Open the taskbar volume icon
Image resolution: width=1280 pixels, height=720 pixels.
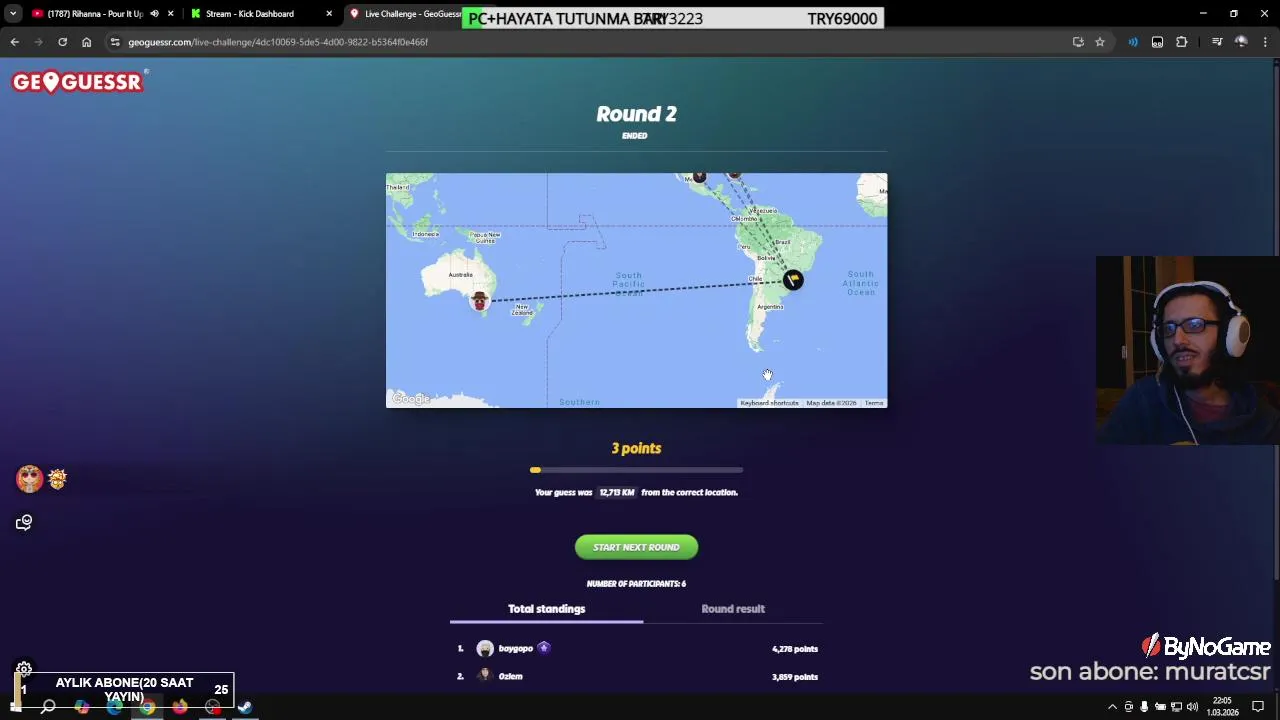1192,707
